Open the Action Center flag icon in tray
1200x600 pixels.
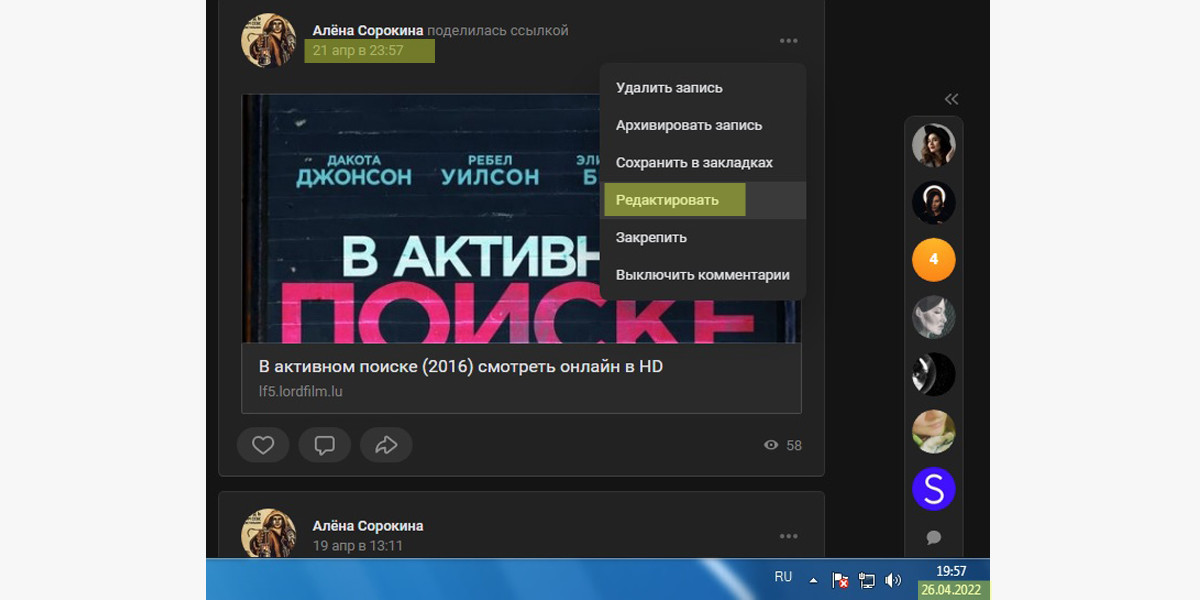(x=841, y=580)
